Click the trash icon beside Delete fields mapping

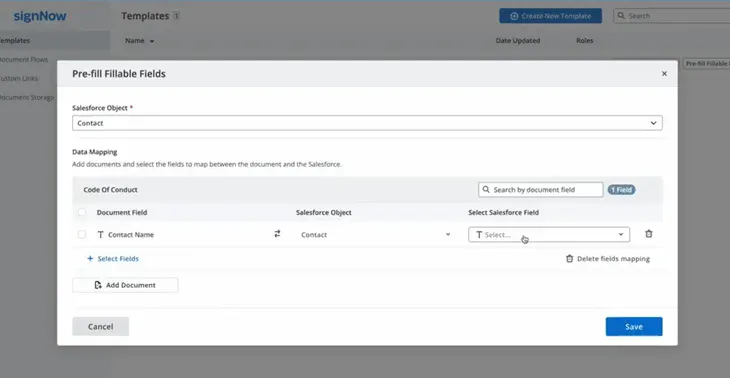pyautogui.click(x=569, y=258)
